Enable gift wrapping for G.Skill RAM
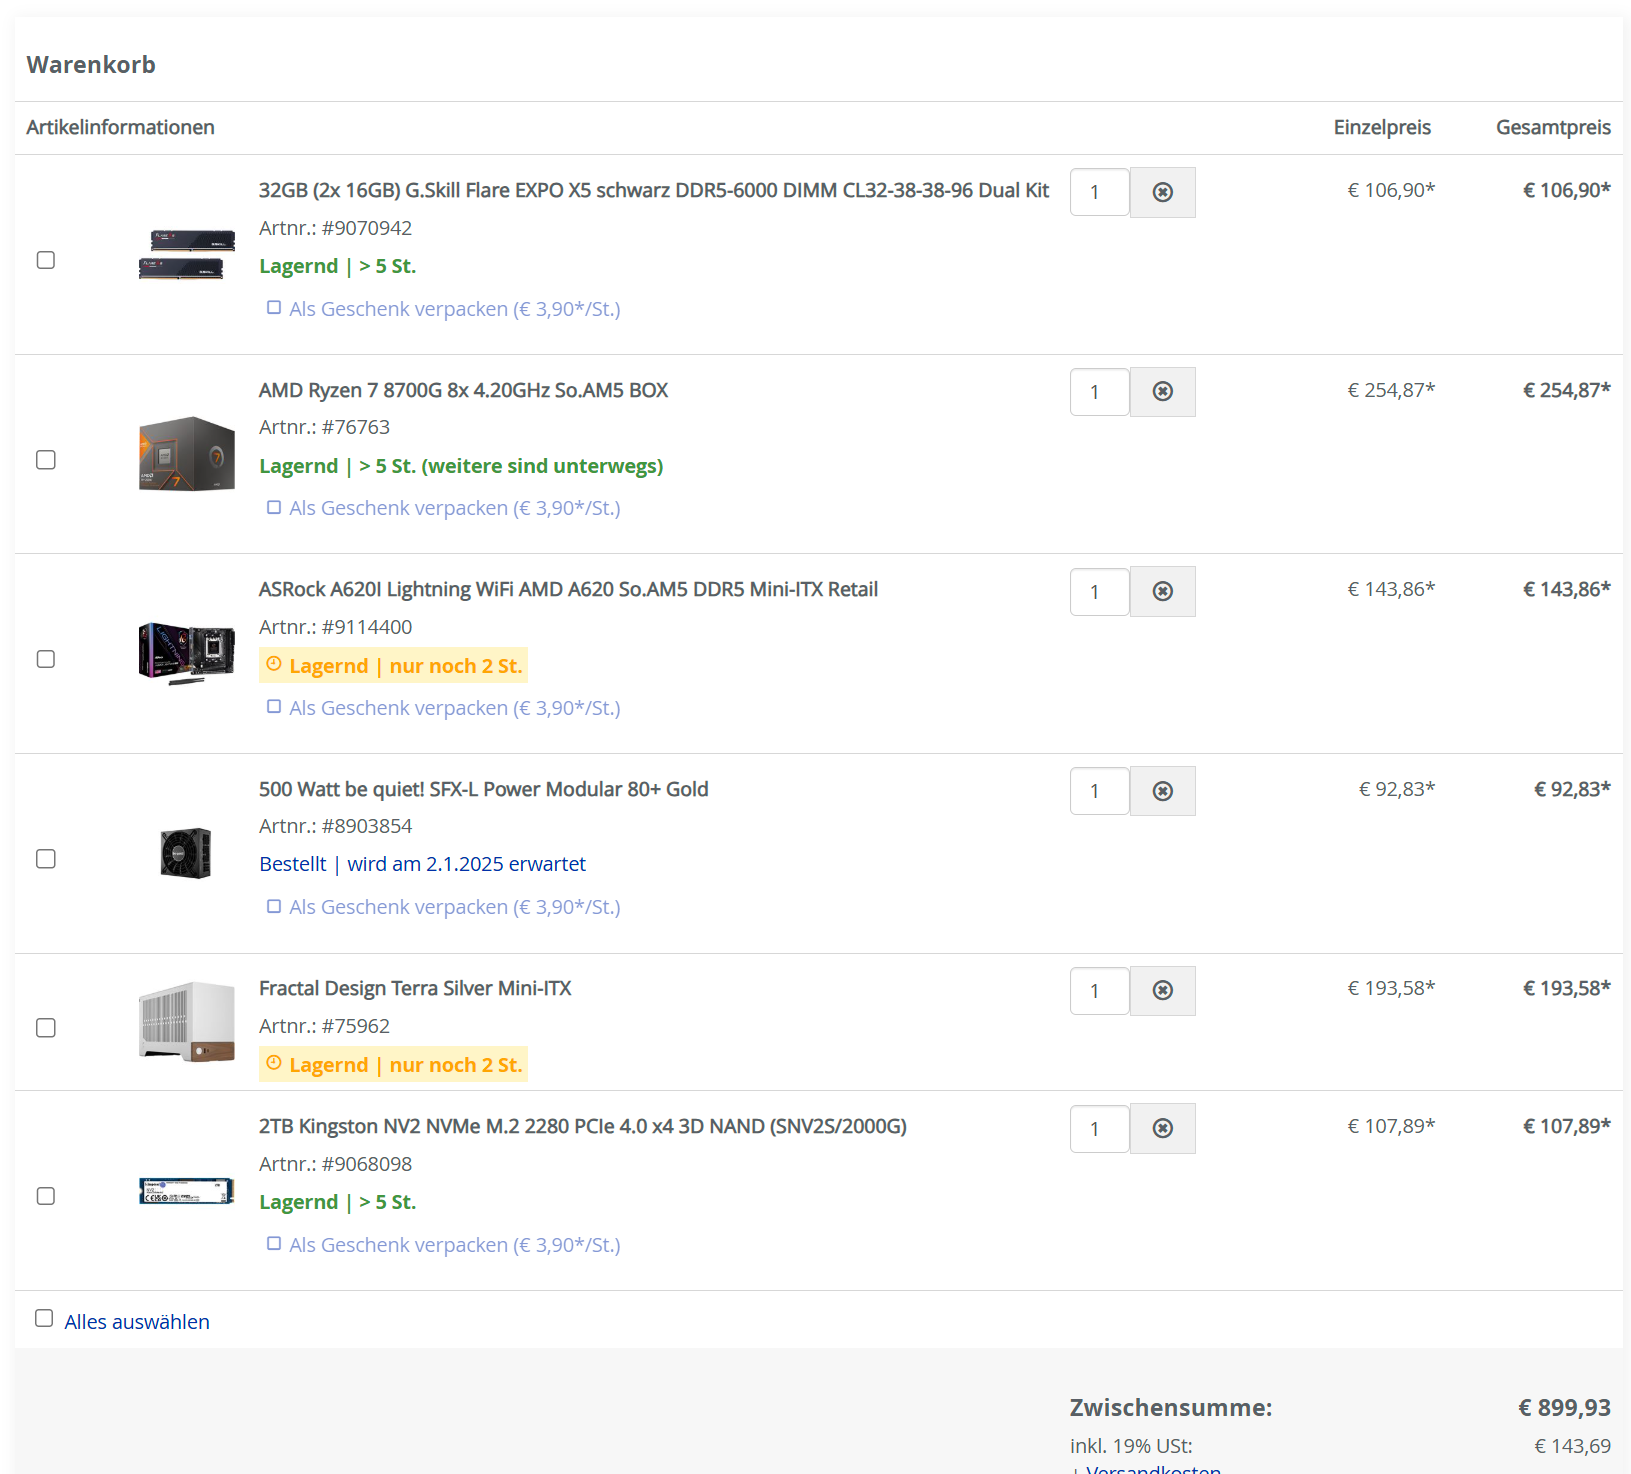This screenshot has width=1631, height=1474. [274, 308]
